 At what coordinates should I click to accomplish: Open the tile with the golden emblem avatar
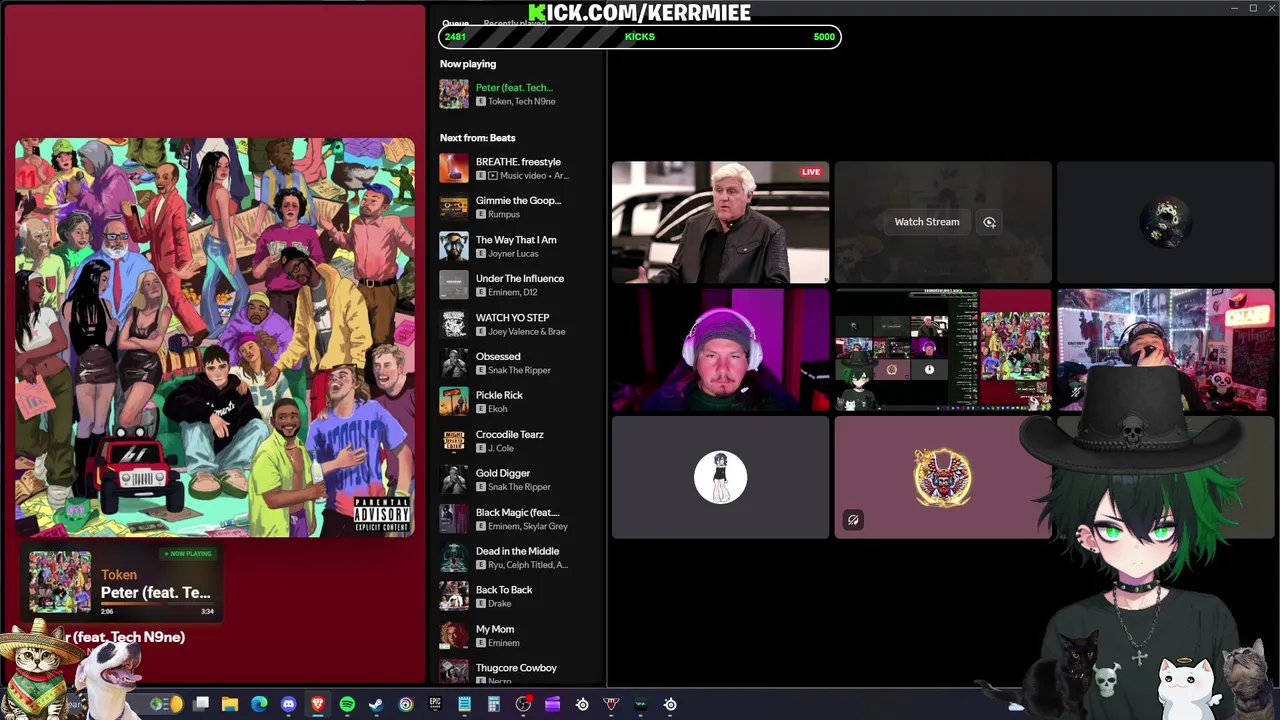pyautogui.click(x=943, y=478)
